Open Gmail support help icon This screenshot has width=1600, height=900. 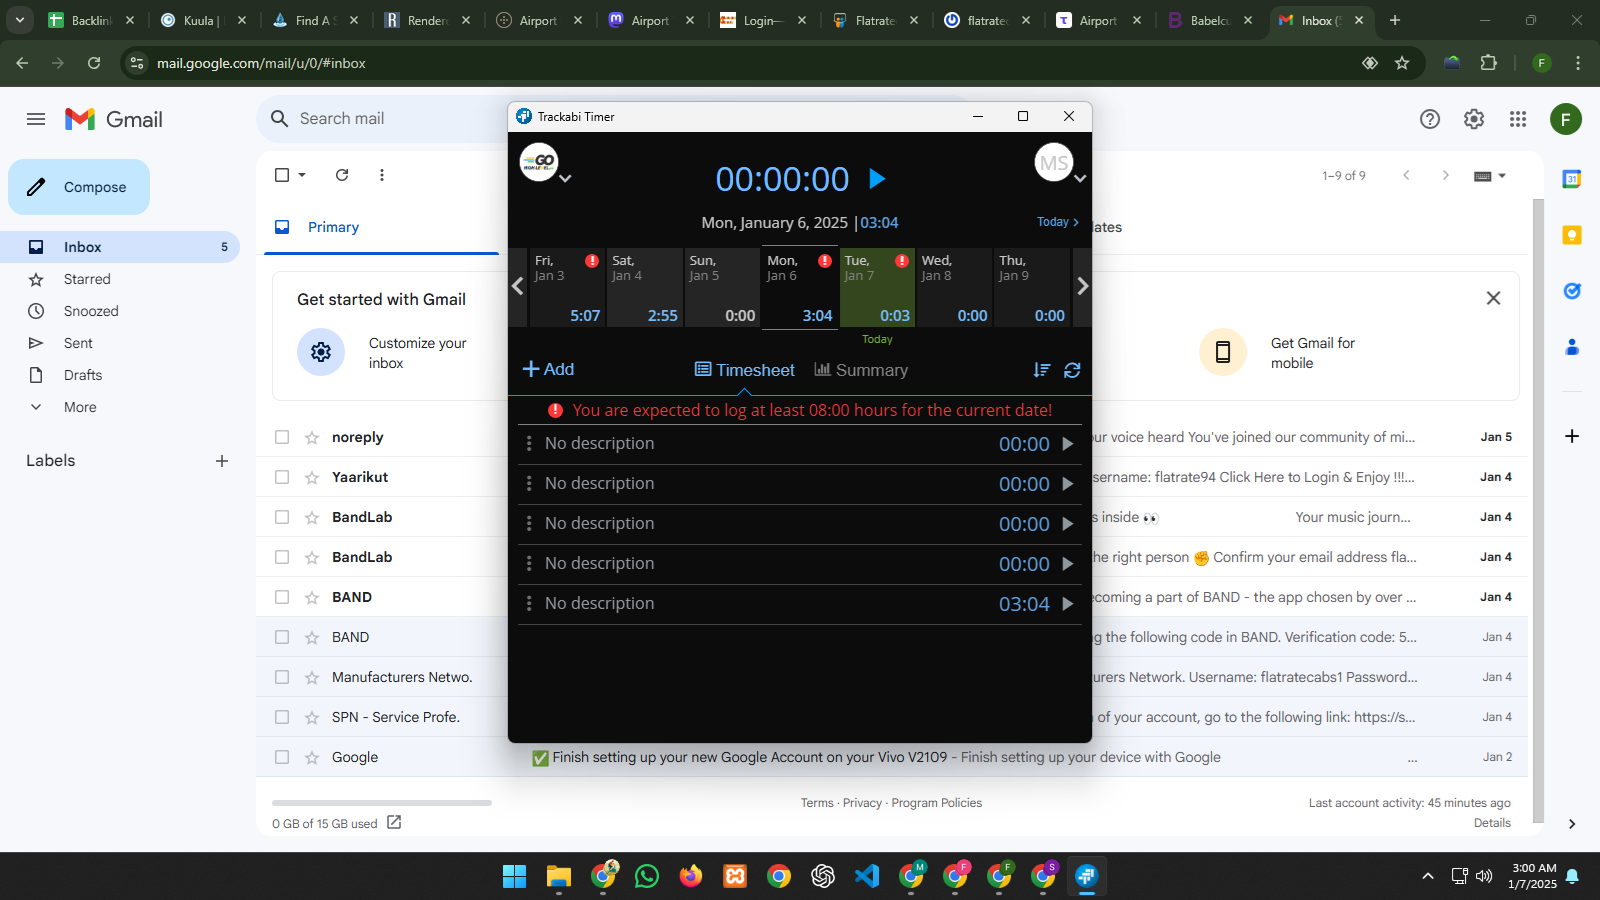pyautogui.click(x=1430, y=119)
